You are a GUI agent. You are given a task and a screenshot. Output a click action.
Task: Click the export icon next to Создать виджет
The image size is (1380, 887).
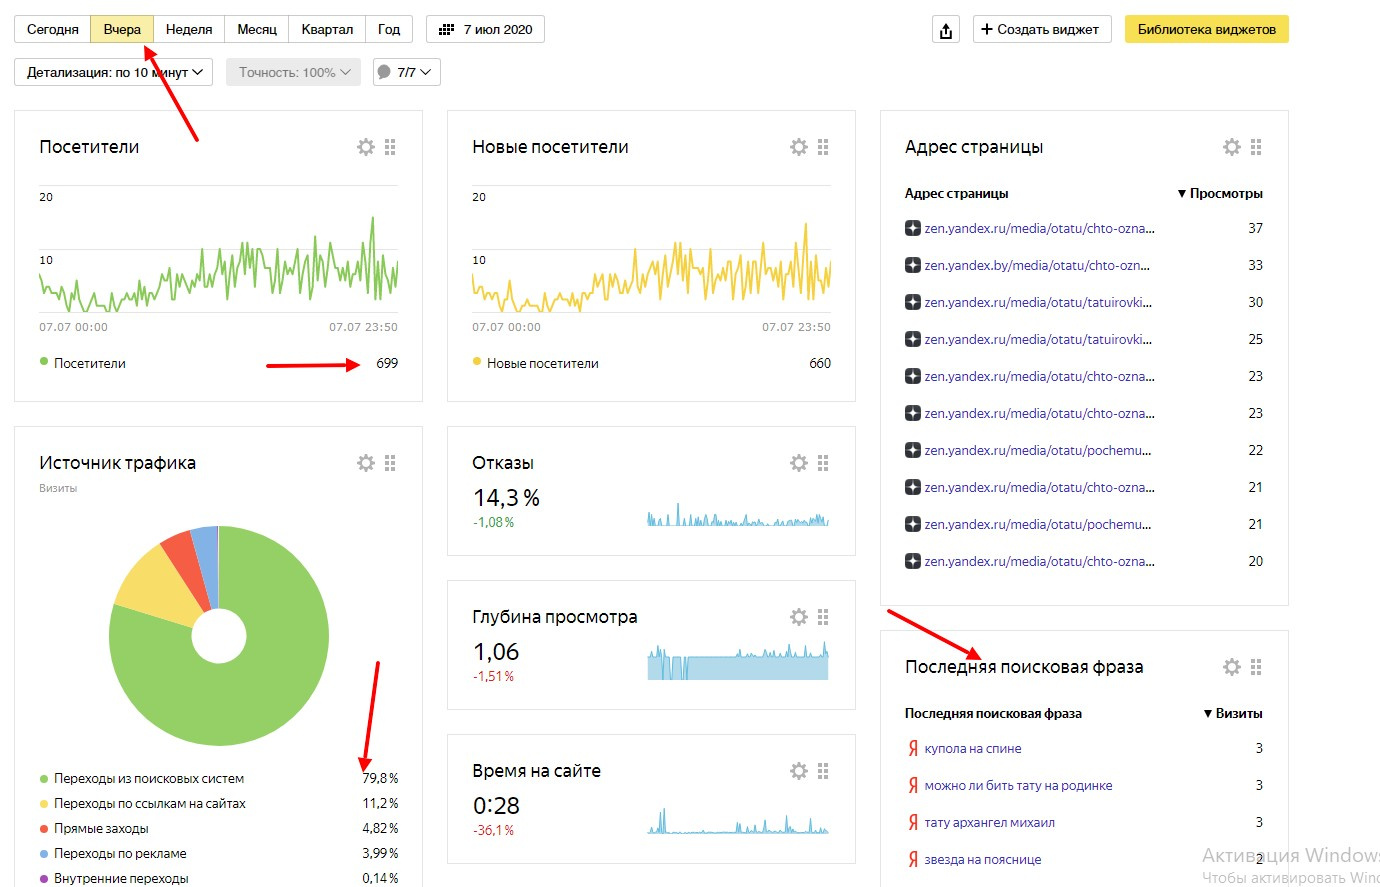(x=946, y=30)
